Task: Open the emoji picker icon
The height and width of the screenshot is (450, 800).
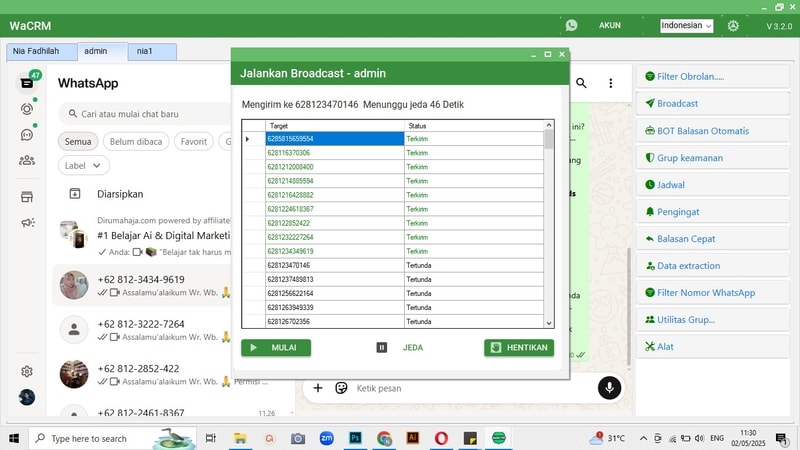Action: point(341,388)
